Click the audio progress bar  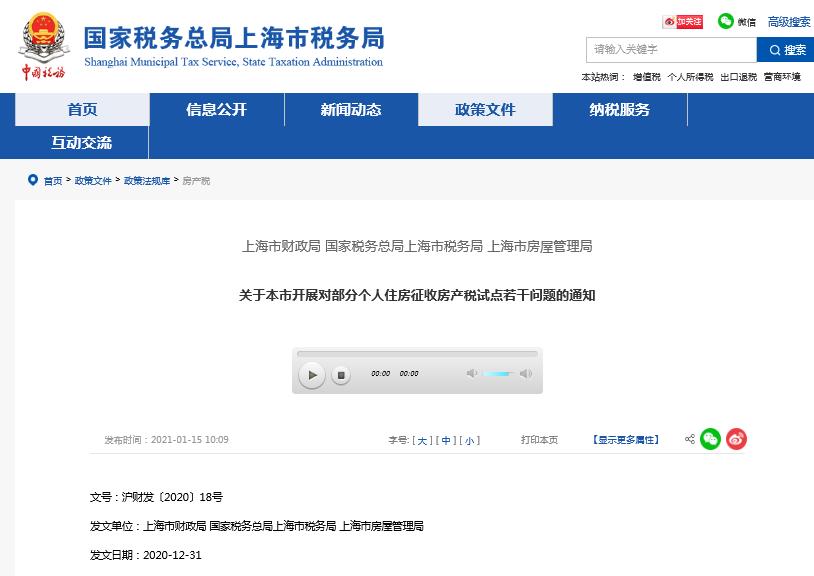click(x=417, y=354)
